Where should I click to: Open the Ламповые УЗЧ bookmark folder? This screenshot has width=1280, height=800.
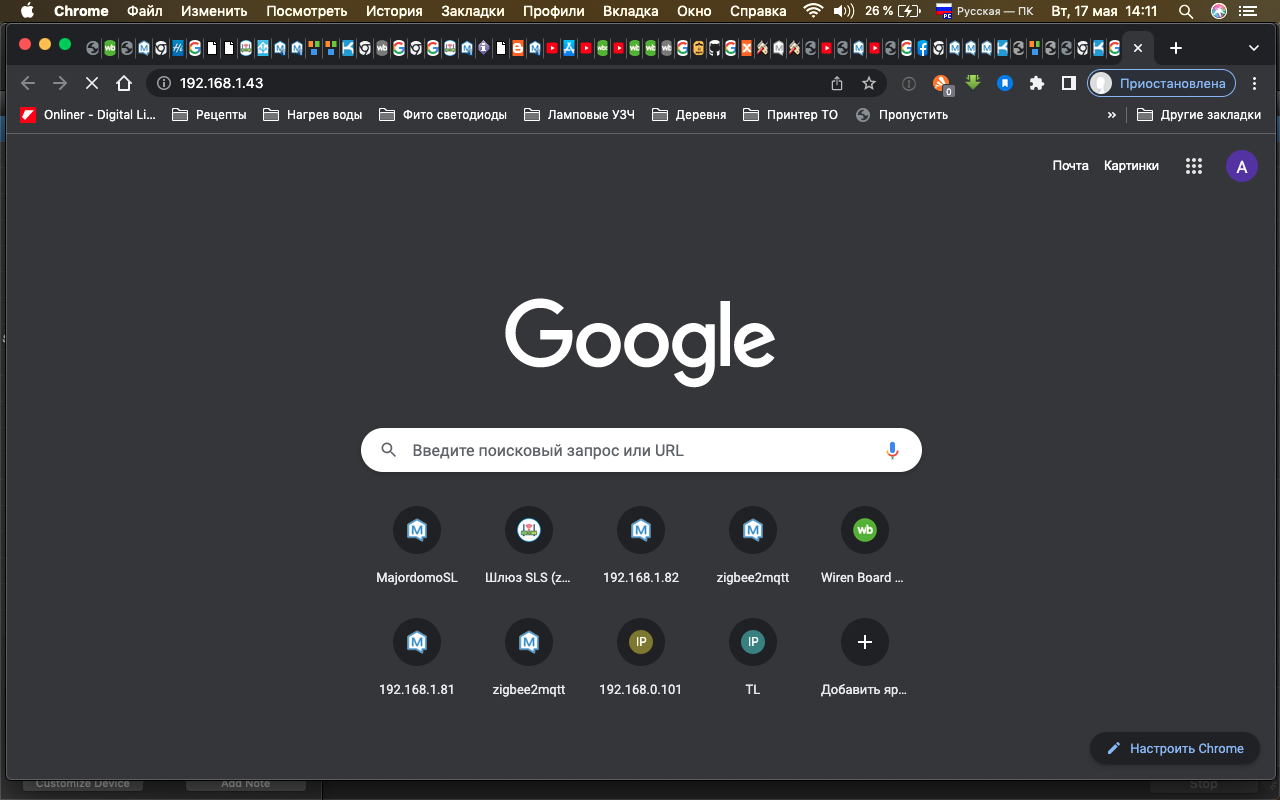[x=579, y=115]
